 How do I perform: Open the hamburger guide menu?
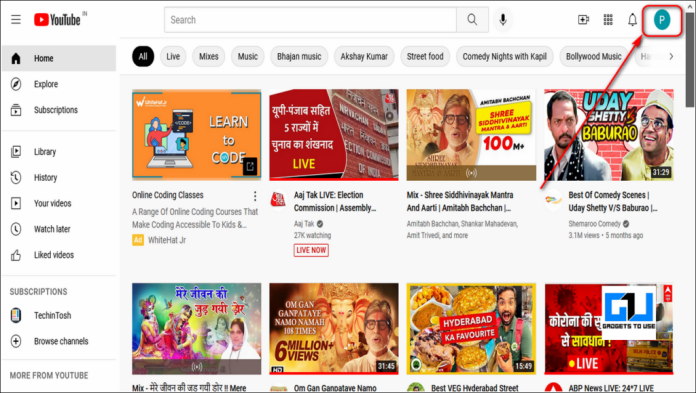(x=16, y=20)
